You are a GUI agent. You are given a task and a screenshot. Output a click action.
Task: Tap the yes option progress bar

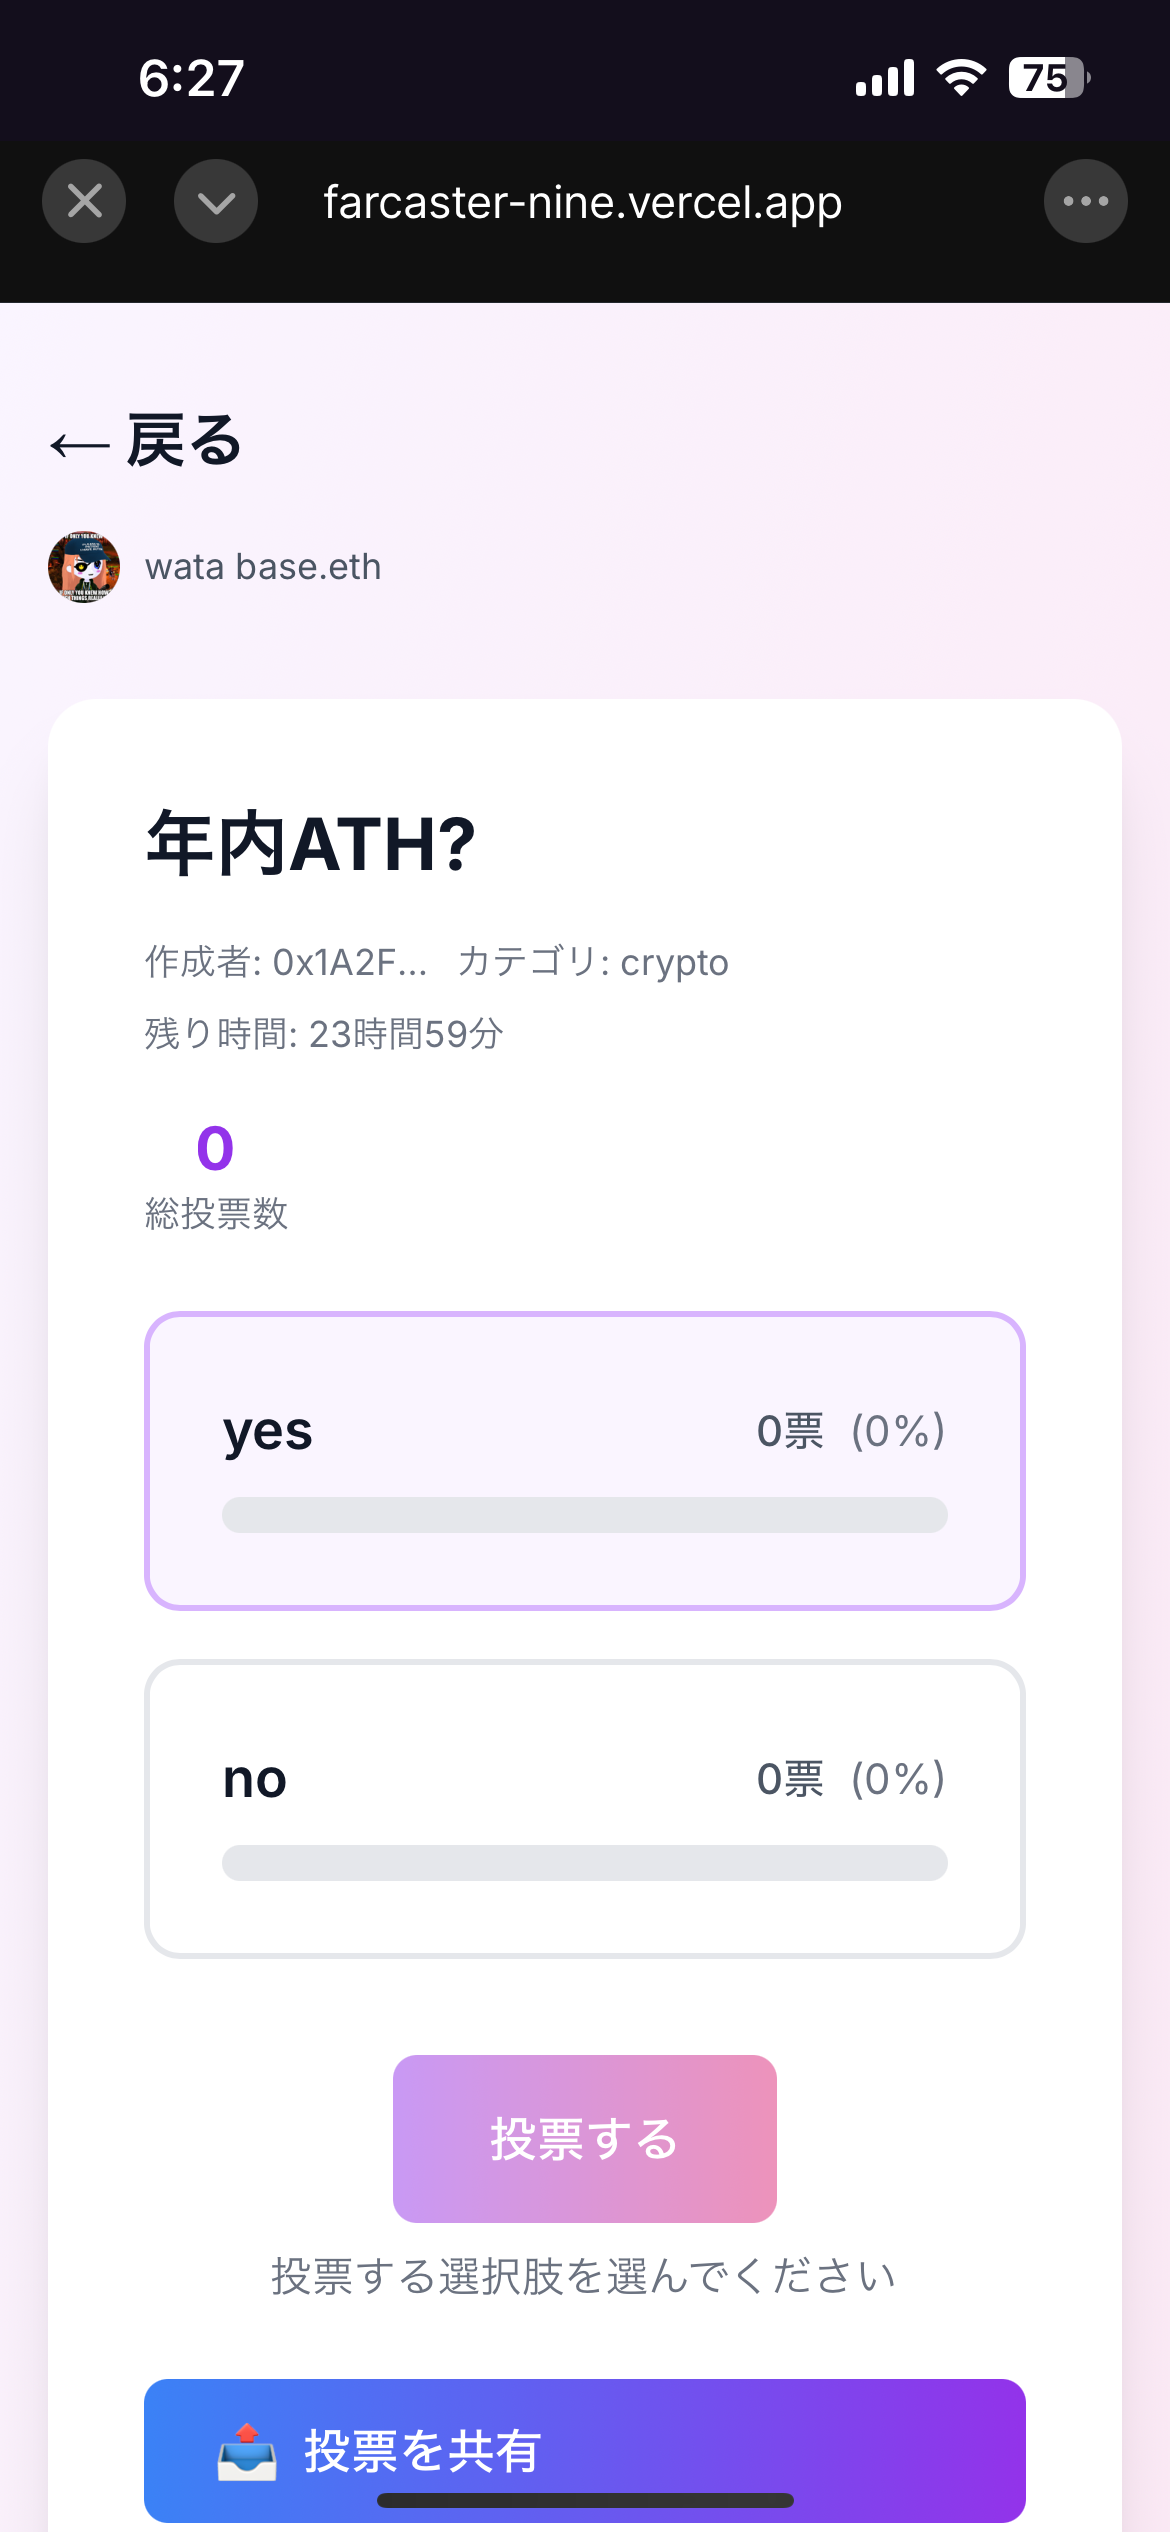585,1515
